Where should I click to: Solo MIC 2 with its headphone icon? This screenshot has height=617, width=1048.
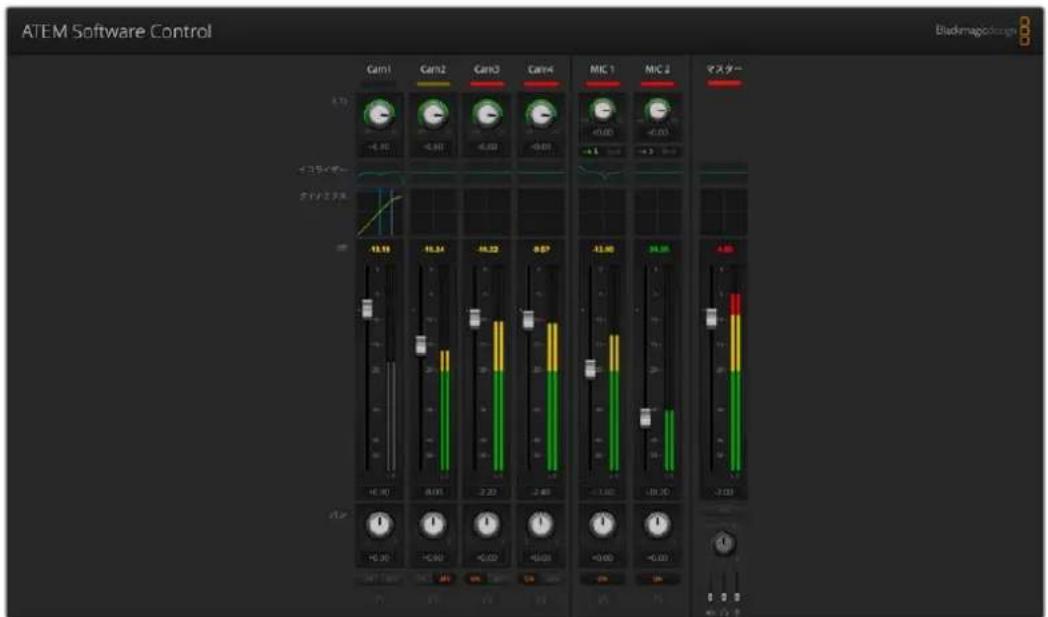point(658,600)
